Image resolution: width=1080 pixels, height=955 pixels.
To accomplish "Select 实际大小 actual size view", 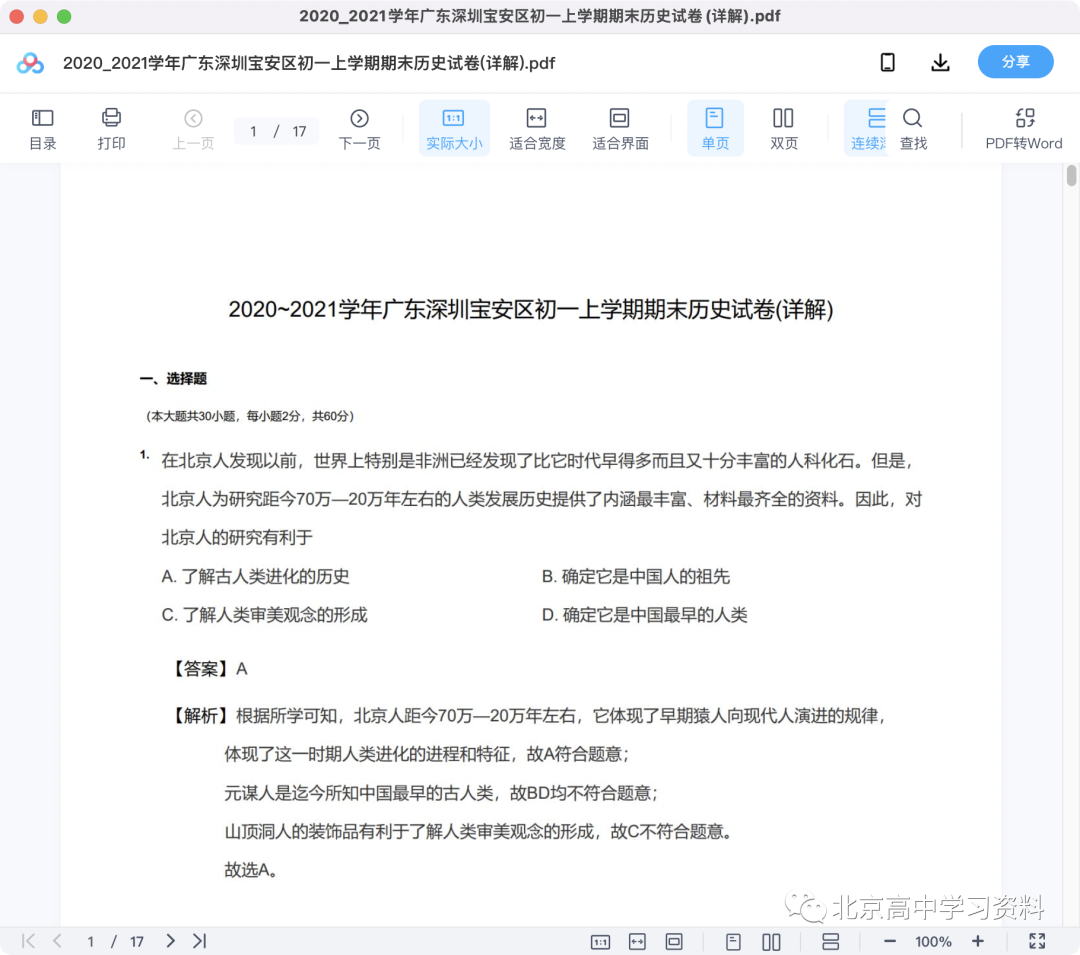I will [454, 129].
